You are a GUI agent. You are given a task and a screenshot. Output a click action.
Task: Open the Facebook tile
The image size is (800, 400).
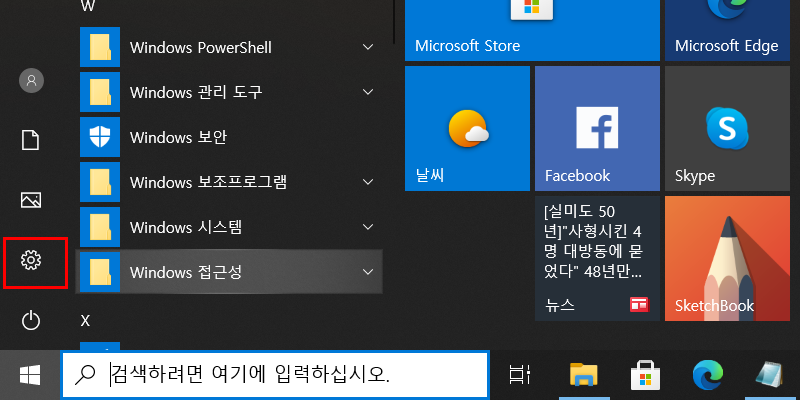597,129
